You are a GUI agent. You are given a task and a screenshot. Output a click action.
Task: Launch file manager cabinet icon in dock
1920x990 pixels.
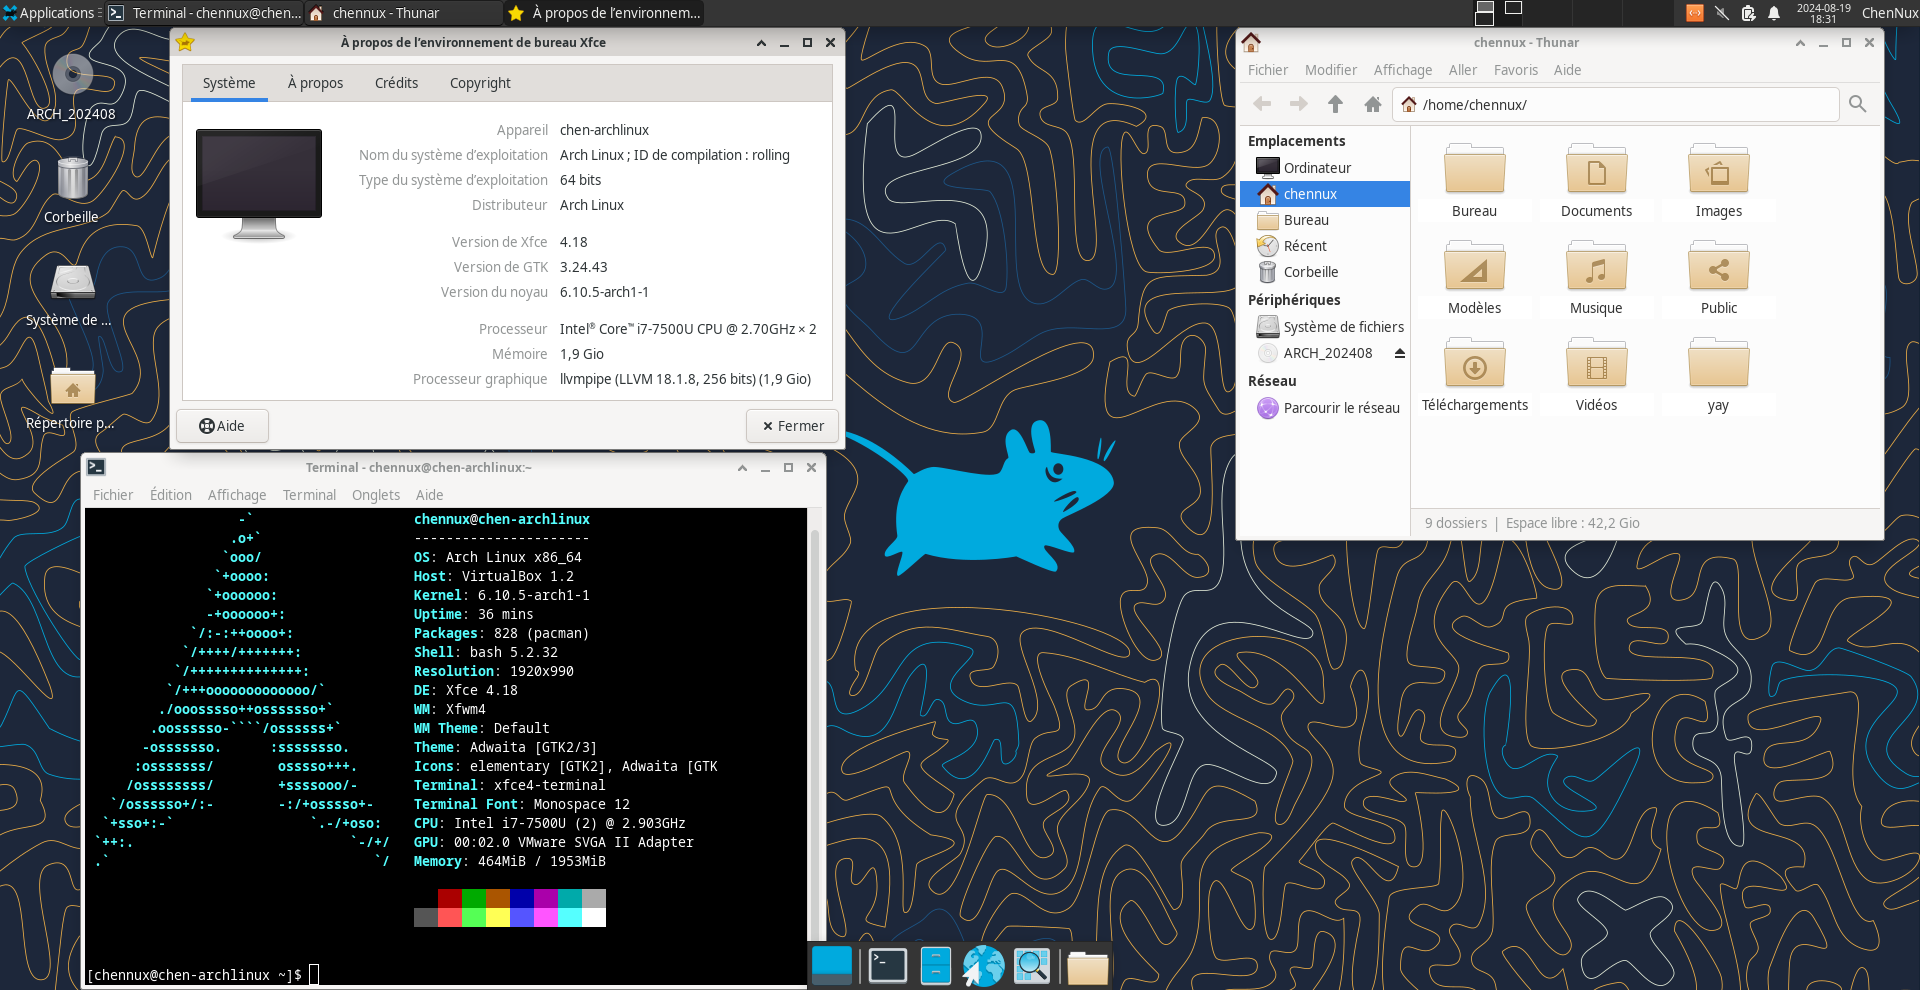(x=936, y=965)
